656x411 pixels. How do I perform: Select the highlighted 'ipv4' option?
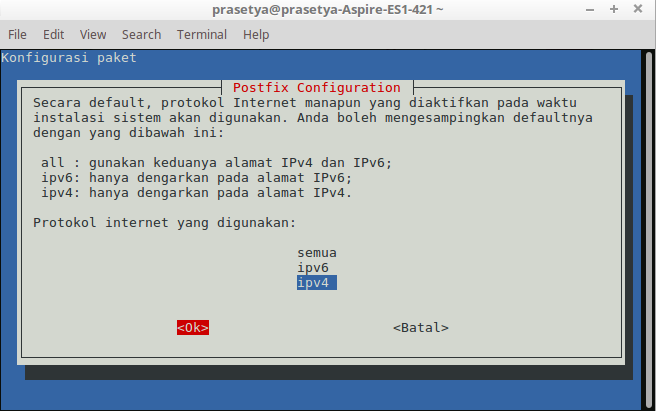point(317,283)
